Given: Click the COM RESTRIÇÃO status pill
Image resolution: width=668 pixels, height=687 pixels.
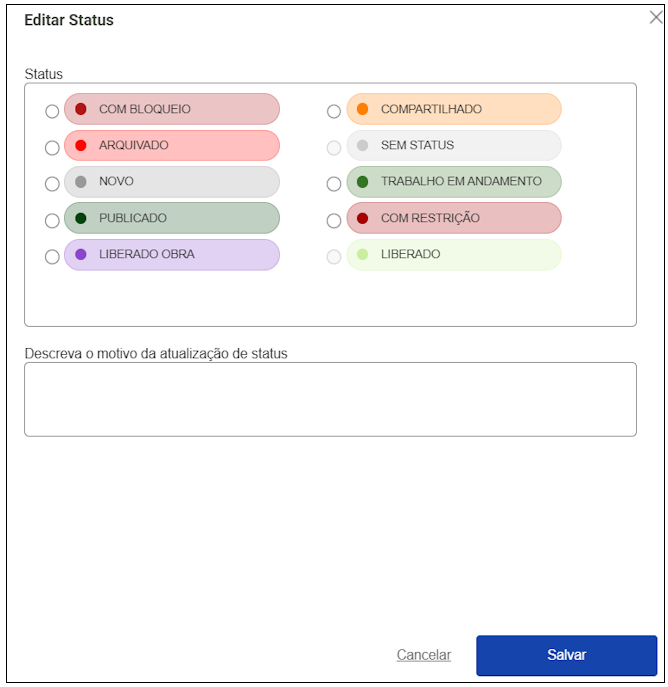Looking at the screenshot, I should pos(454,218).
